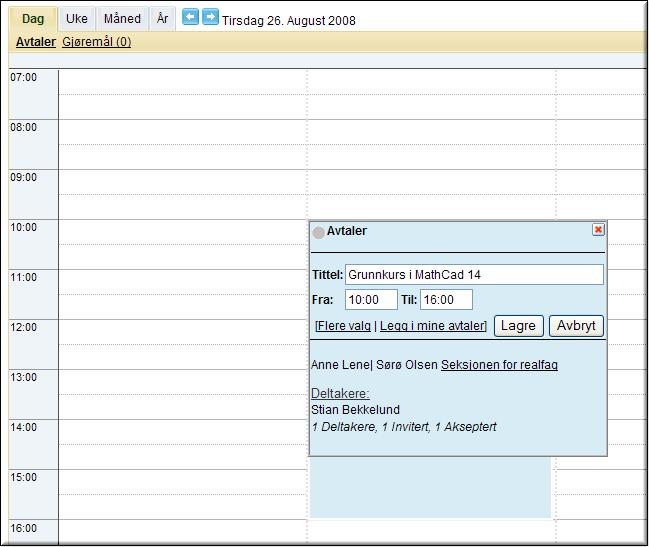
Task: Edit the Tittel field Grunnkurs i MathCad 14
Action: point(474,275)
